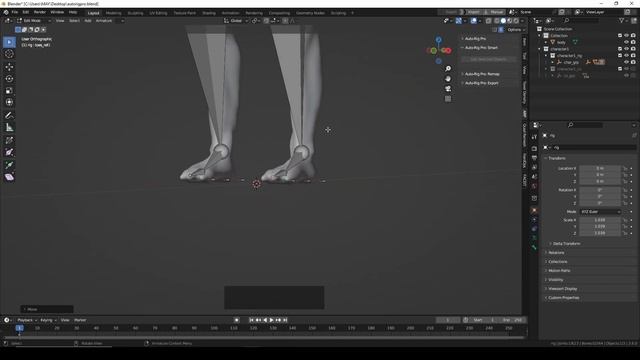Screen dimensions: 640x360
Task: Expand the Auto-Rig Pro: Remap panel
Action: [x=482, y=74]
